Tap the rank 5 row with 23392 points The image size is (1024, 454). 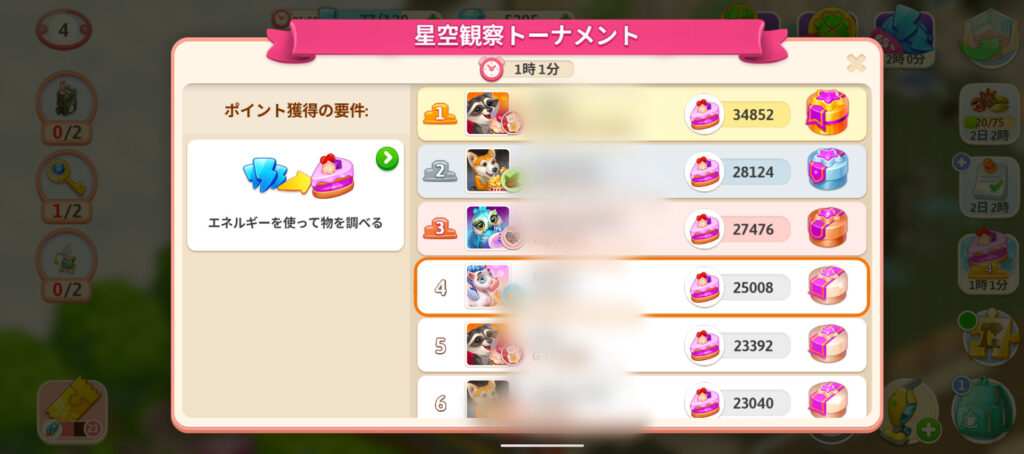[x=642, y=345]
